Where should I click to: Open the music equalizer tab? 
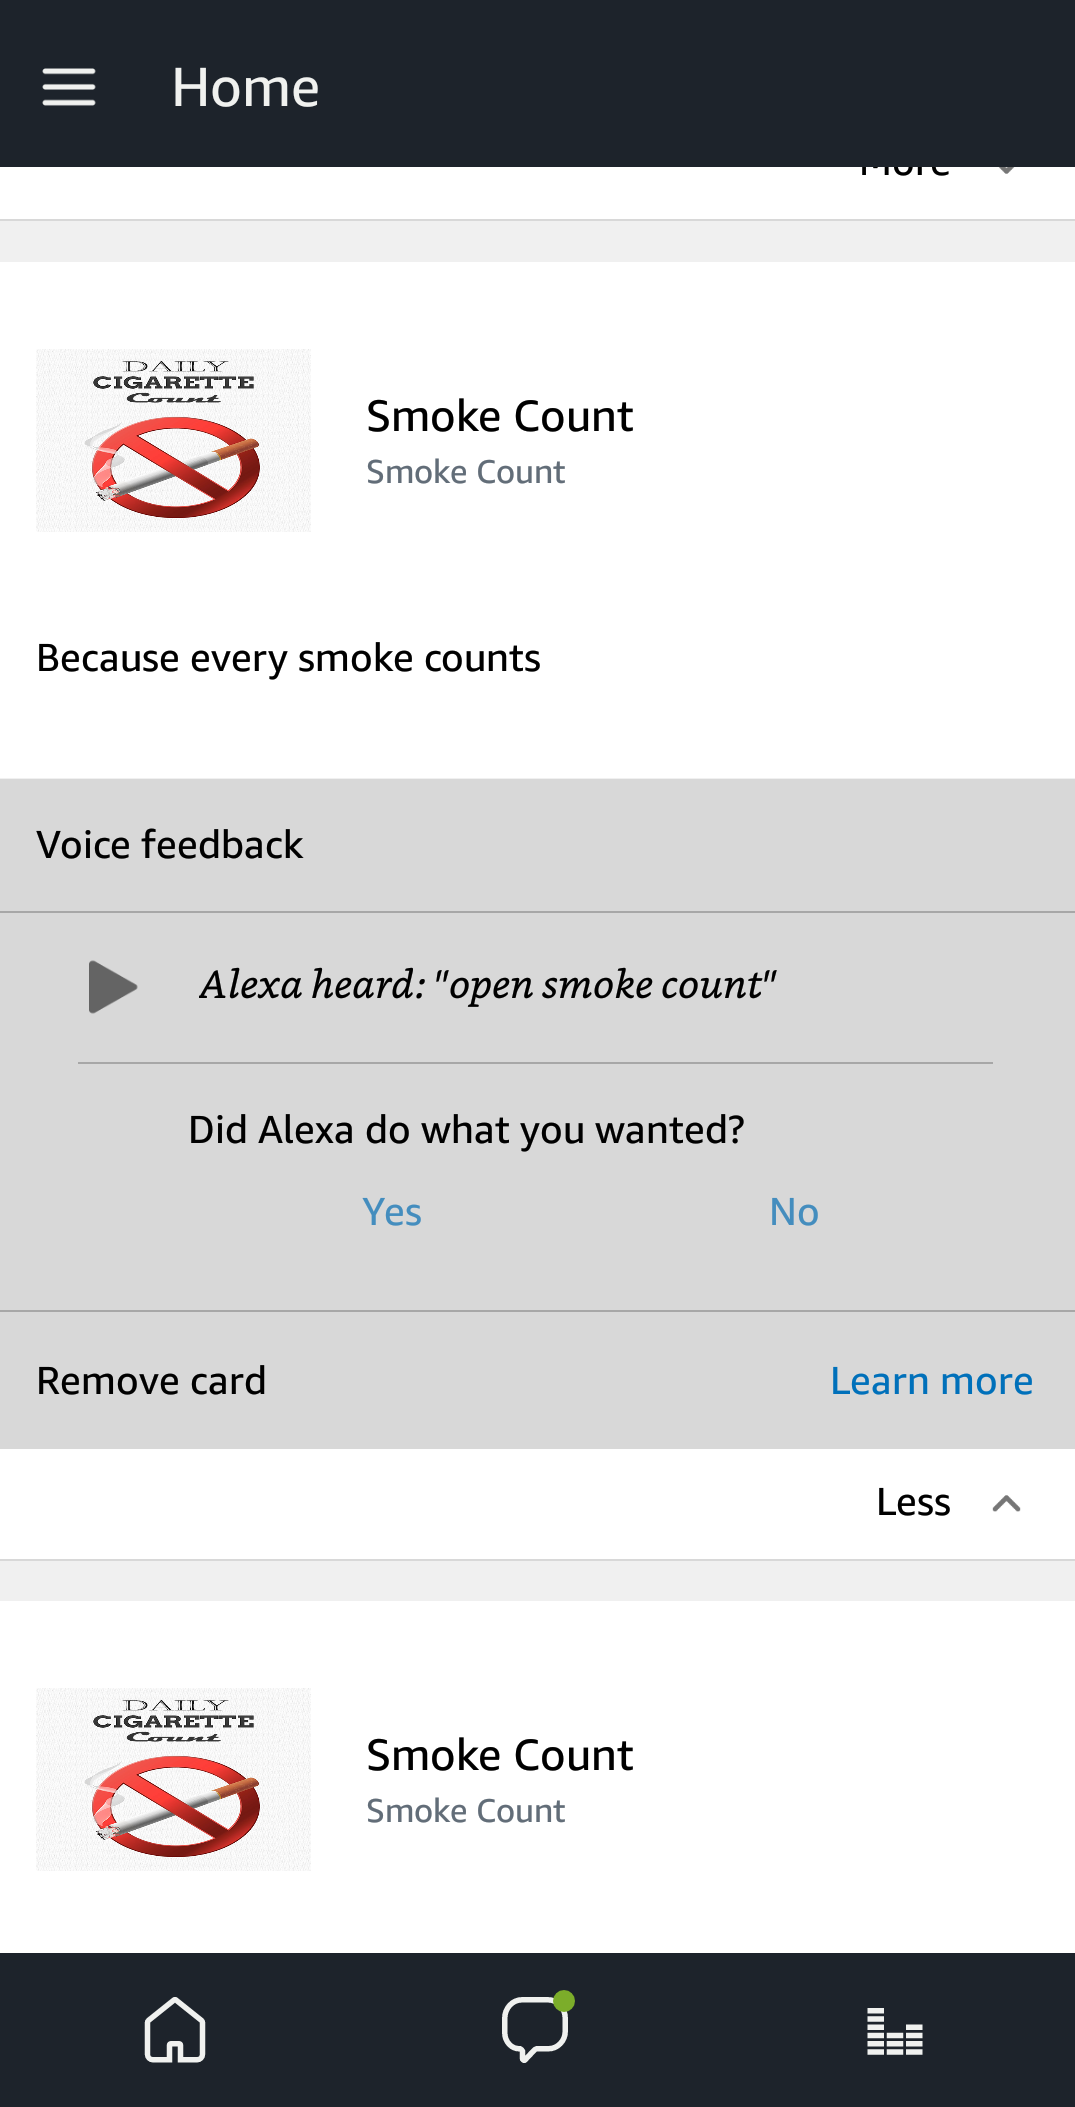click(x=895, y=2032)
